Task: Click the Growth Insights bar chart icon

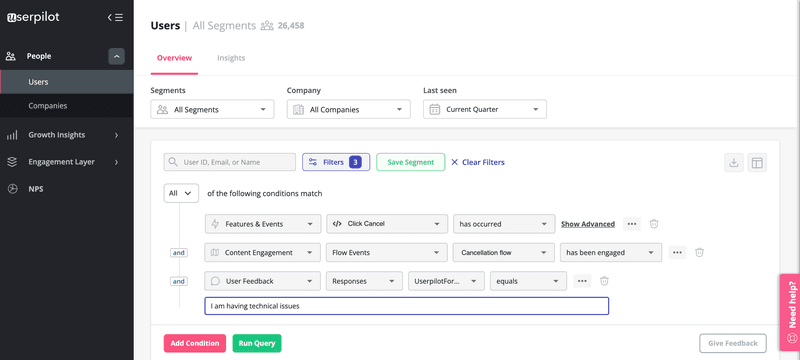Action: (x=11, y=135)
